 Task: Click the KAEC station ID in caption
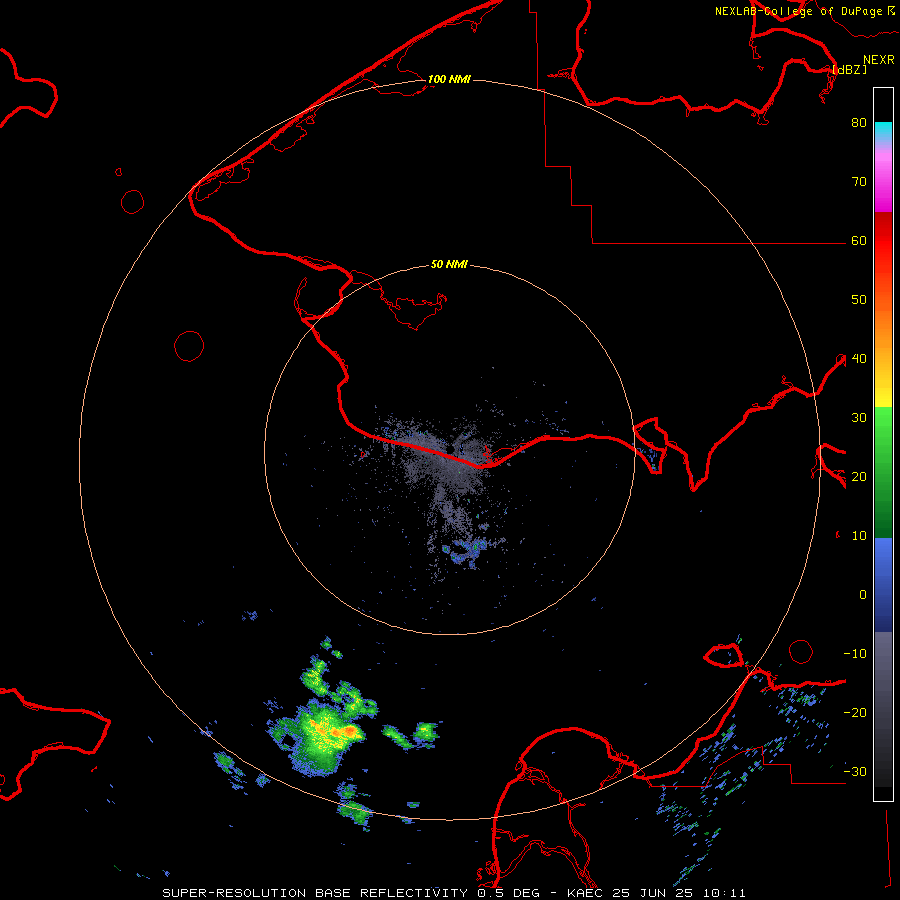586,893
